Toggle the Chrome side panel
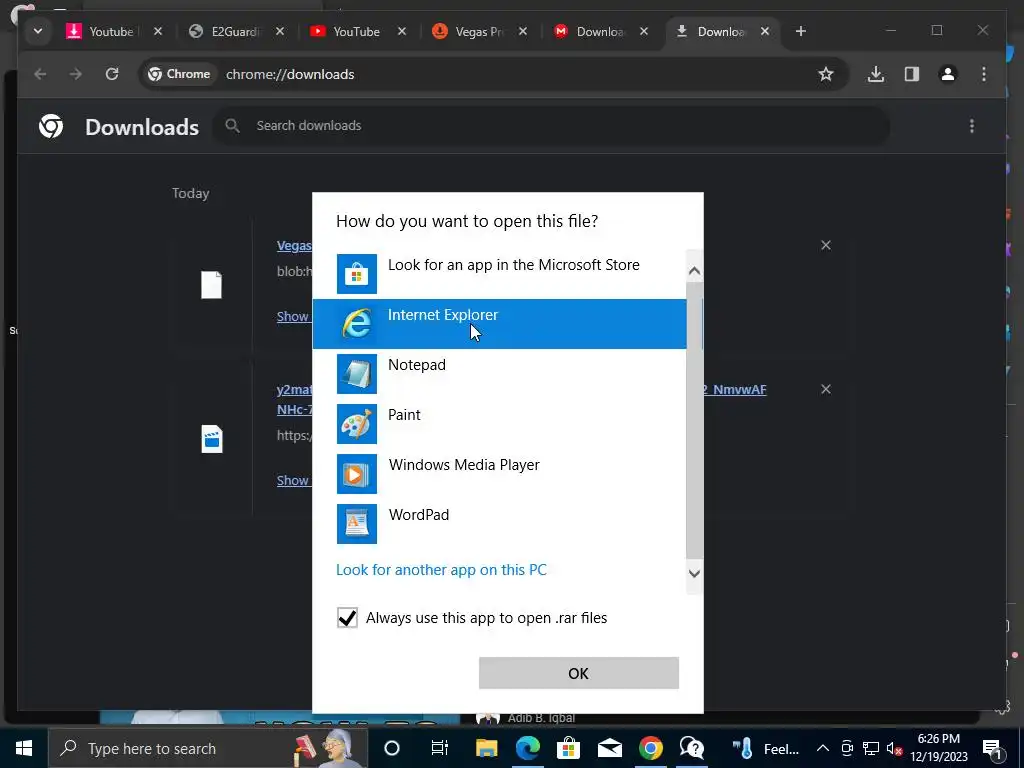The image size is (1024, 768). coord(912,74)
